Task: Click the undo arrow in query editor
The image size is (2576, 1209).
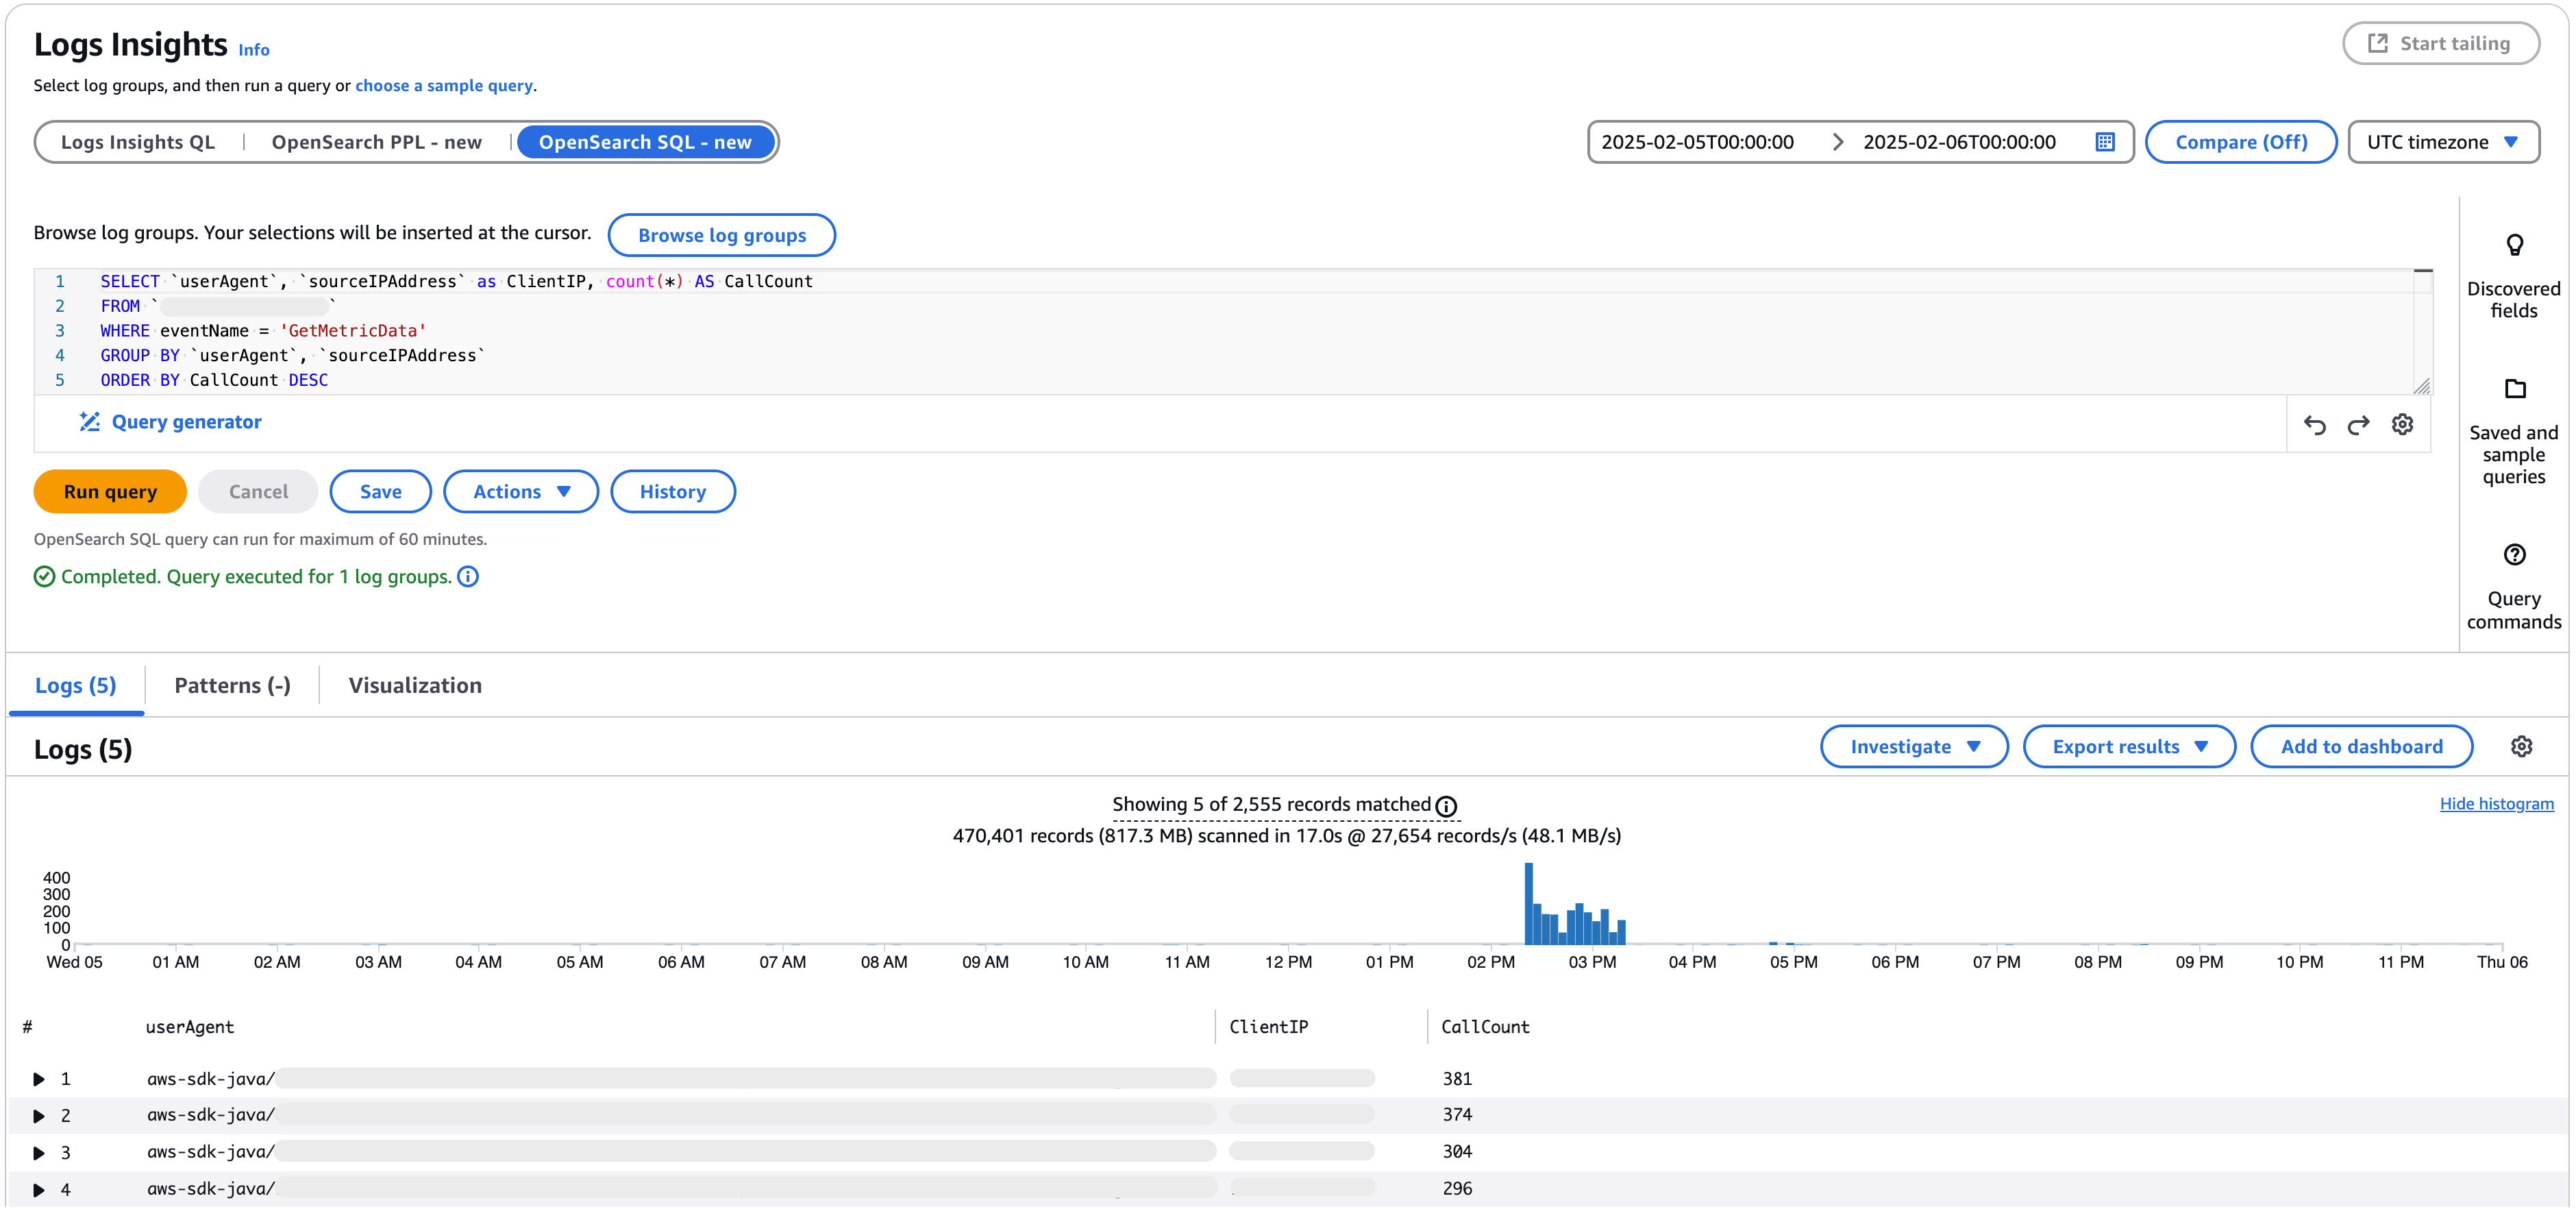Action: pyautogui.click(x=2314, y=425)
